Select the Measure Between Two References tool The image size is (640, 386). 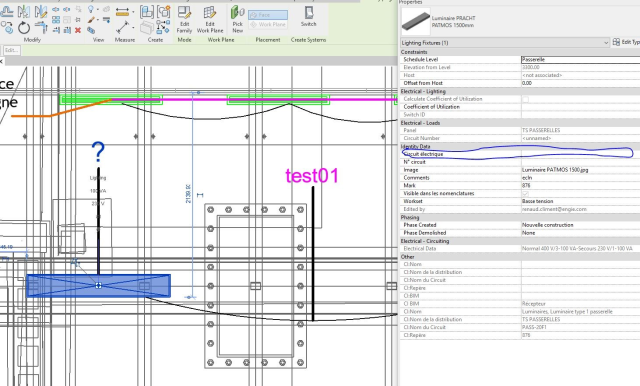[122, 12]
